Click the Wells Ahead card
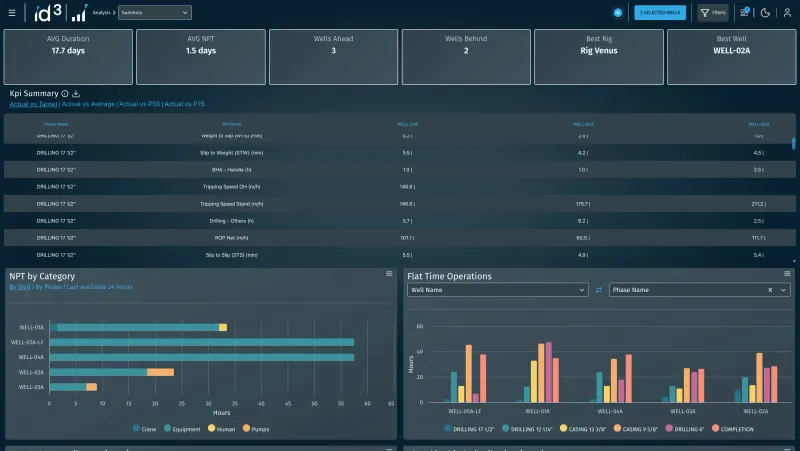The image size is (800, 451). coord(333,57)
